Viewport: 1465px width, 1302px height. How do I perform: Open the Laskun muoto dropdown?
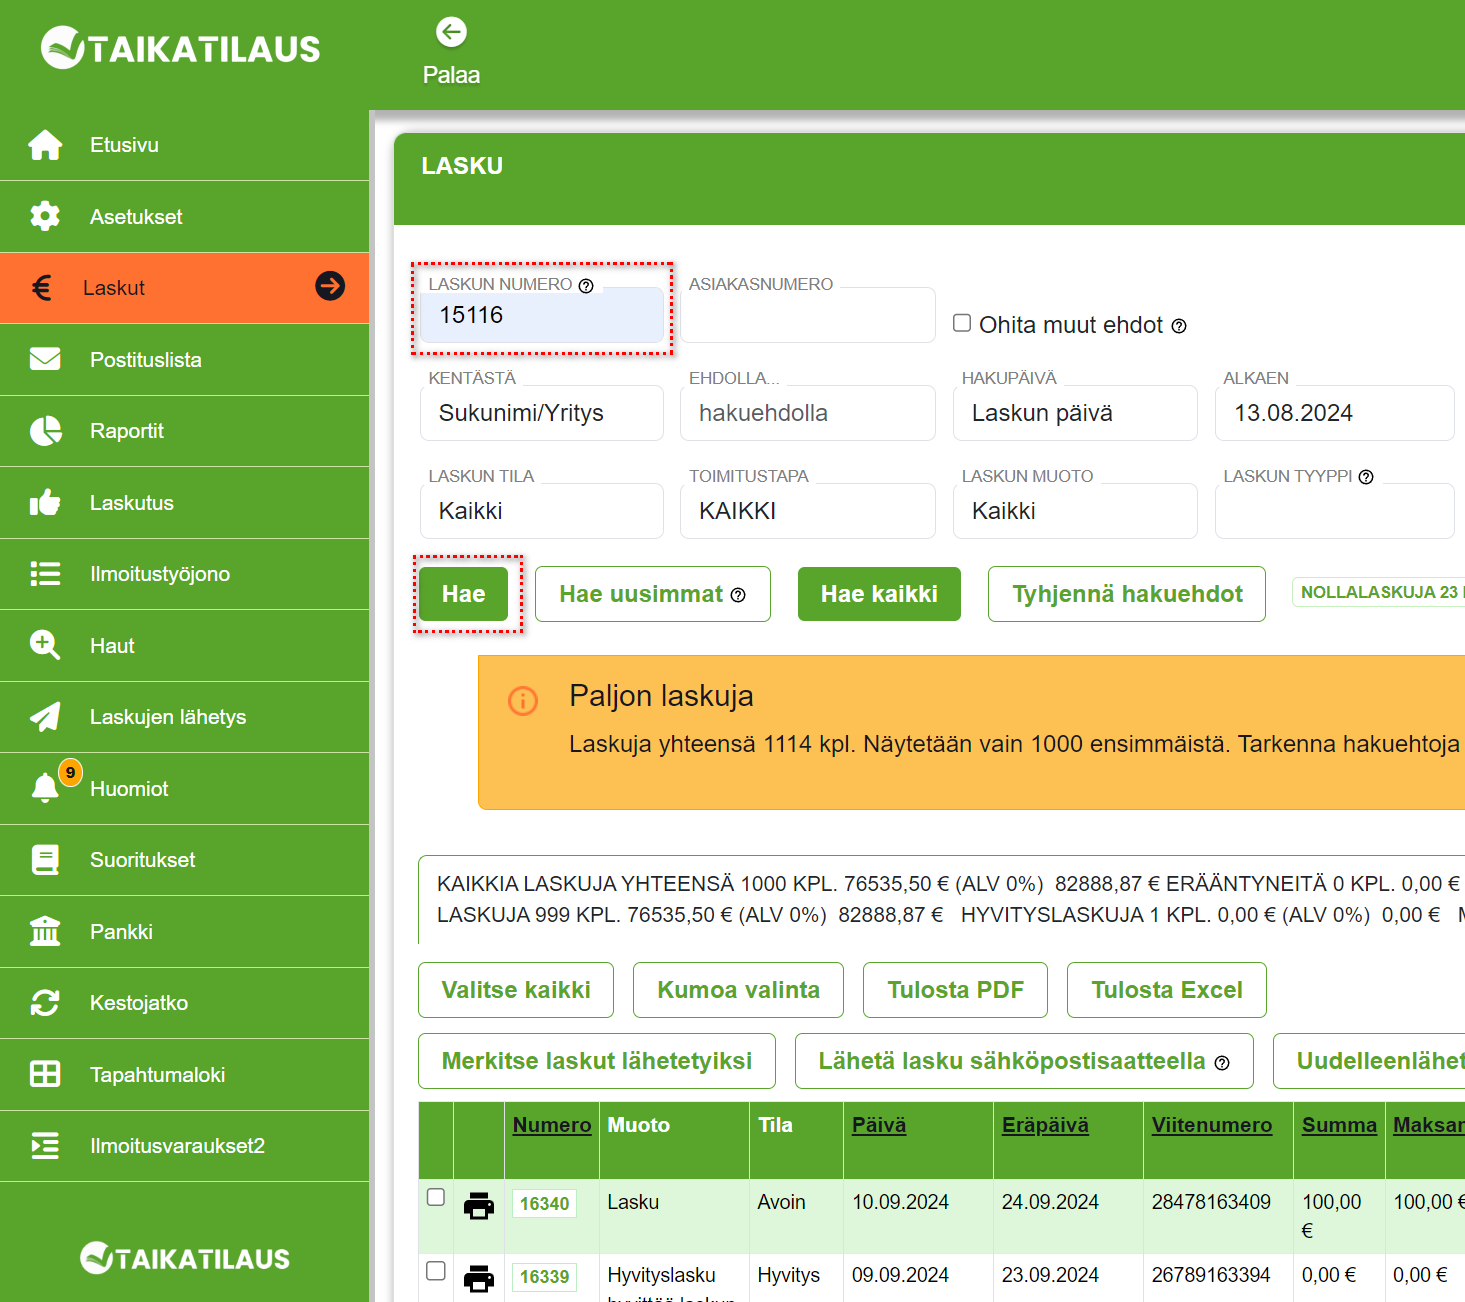1075,511
